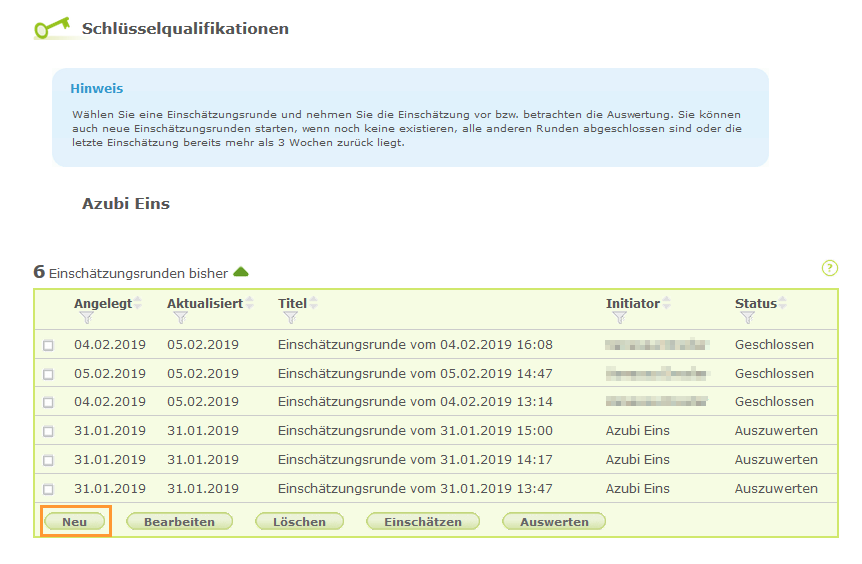The image size is (862, 564).
Task: Click the Schlüsselqualifikationen page heading
Action: [185, 29]
